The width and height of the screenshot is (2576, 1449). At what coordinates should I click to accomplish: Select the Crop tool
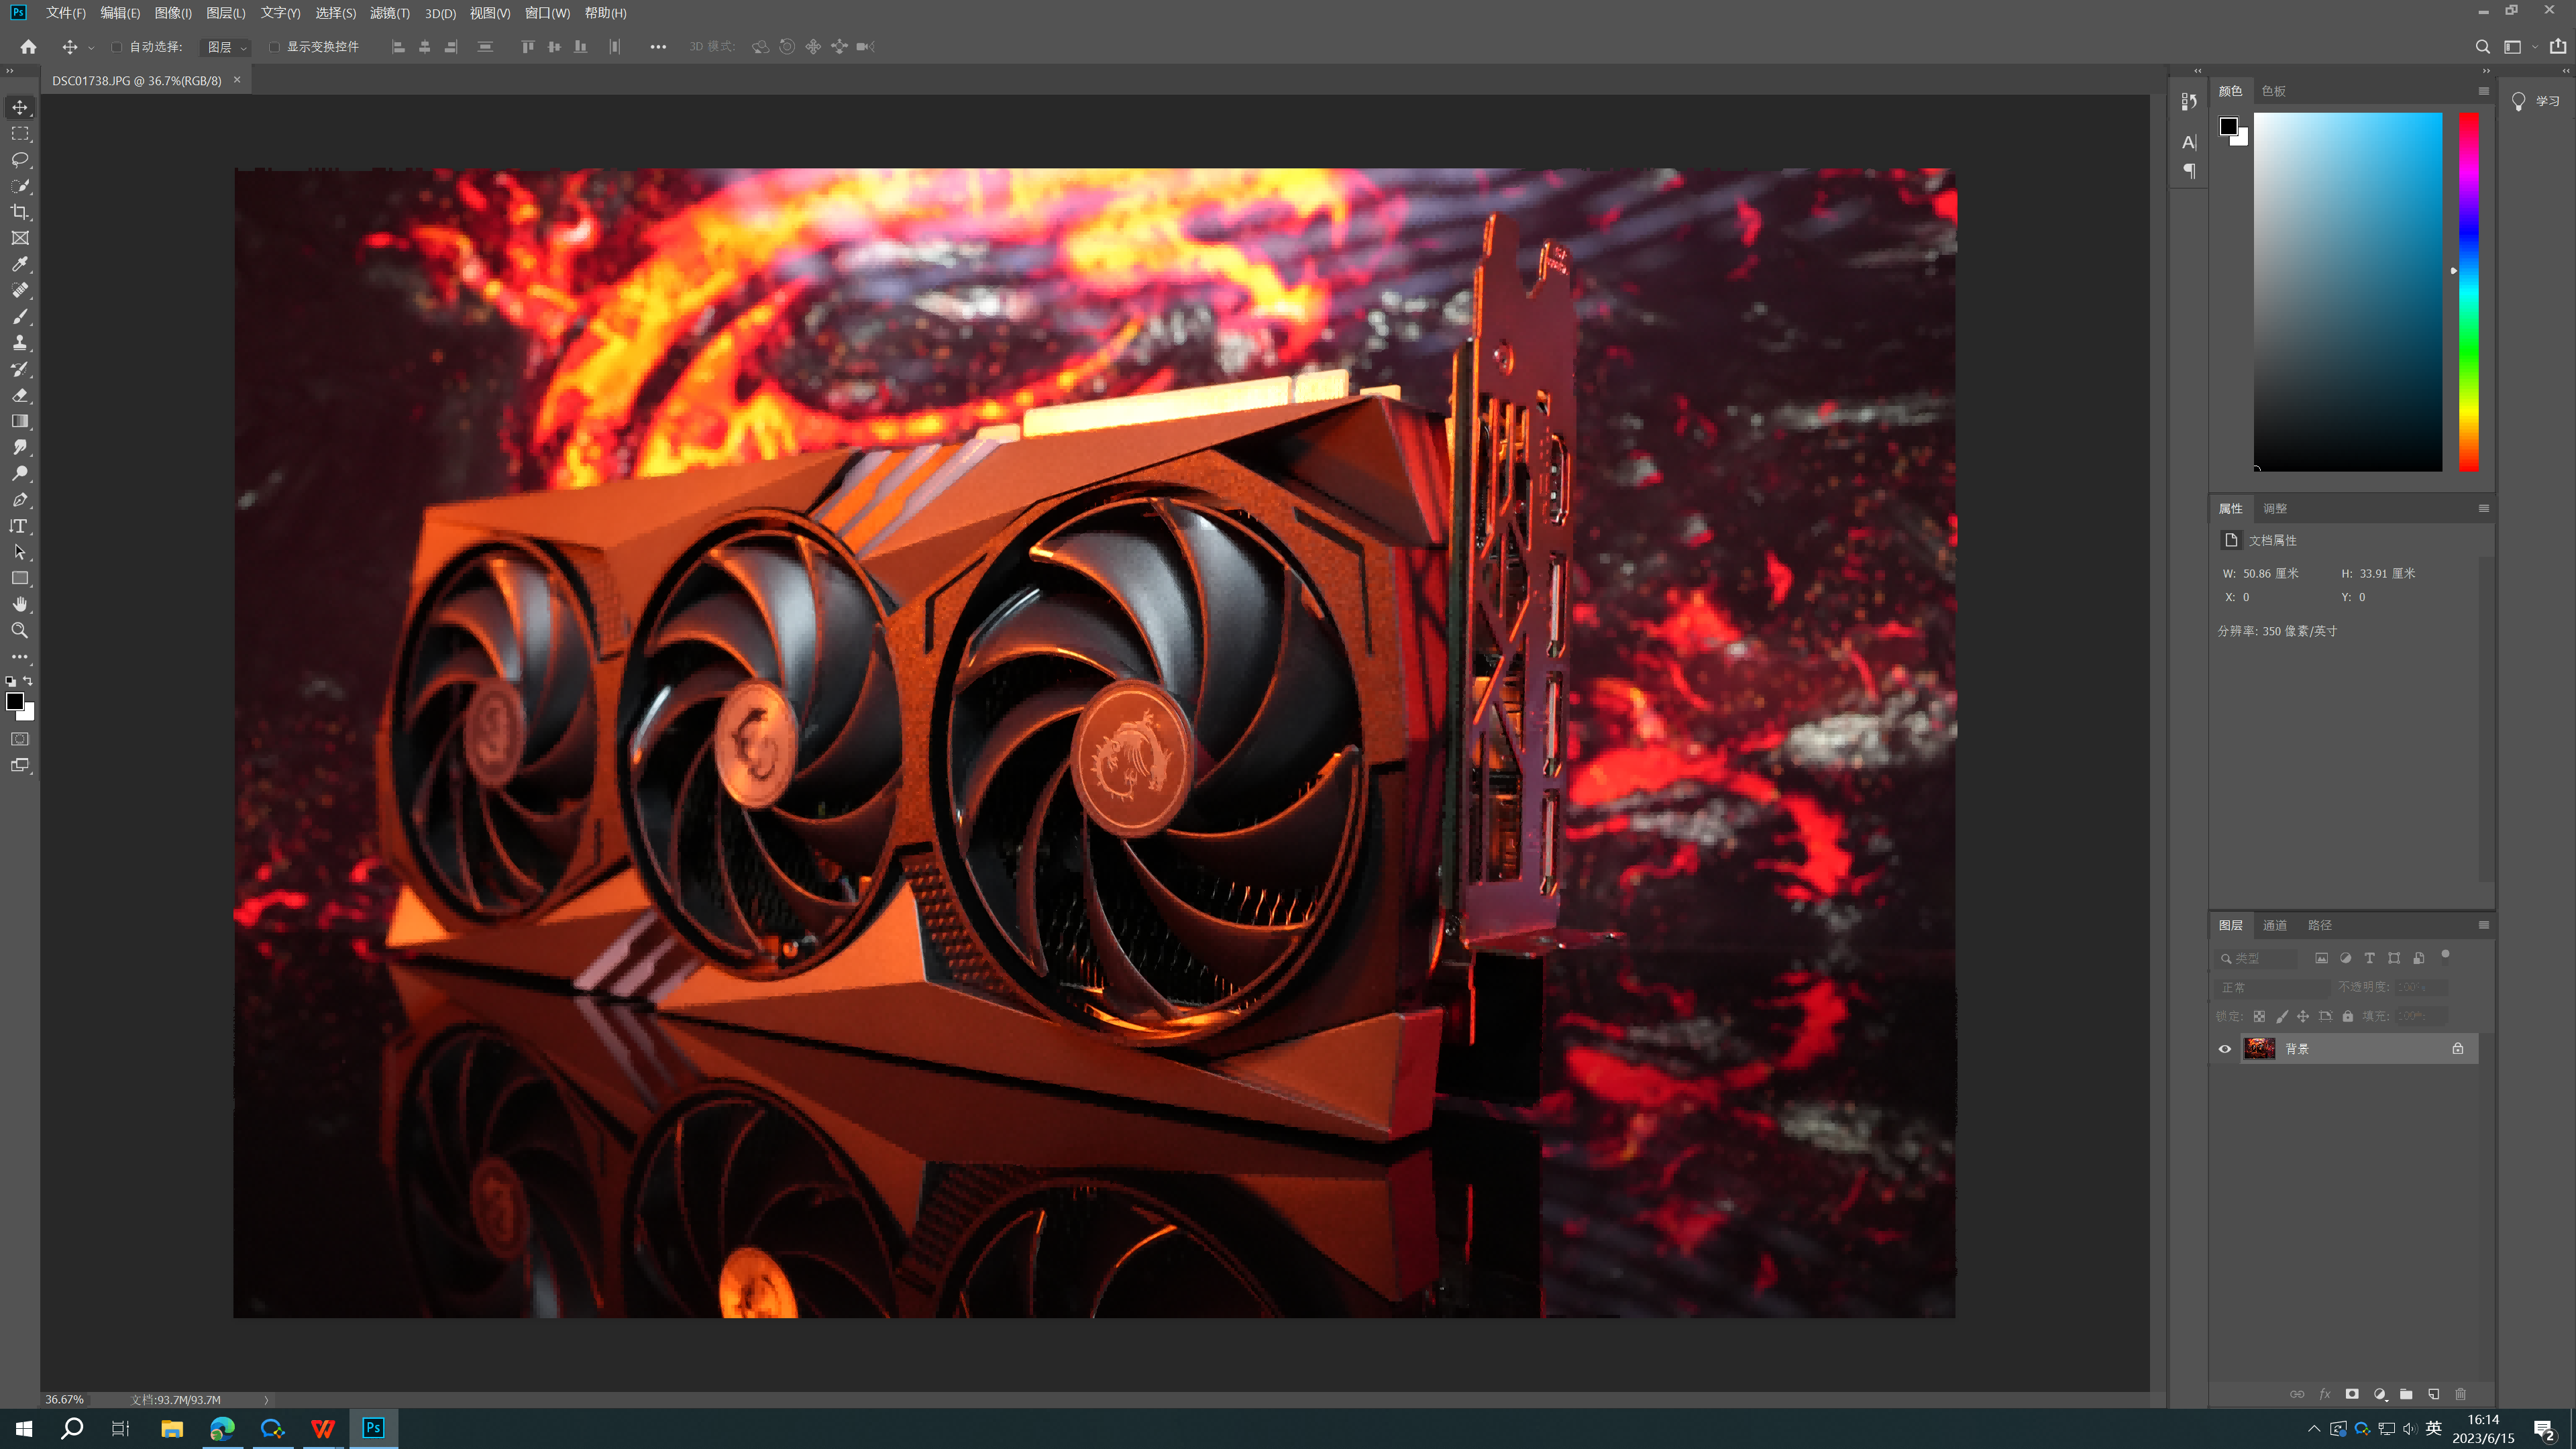(20, 212)
